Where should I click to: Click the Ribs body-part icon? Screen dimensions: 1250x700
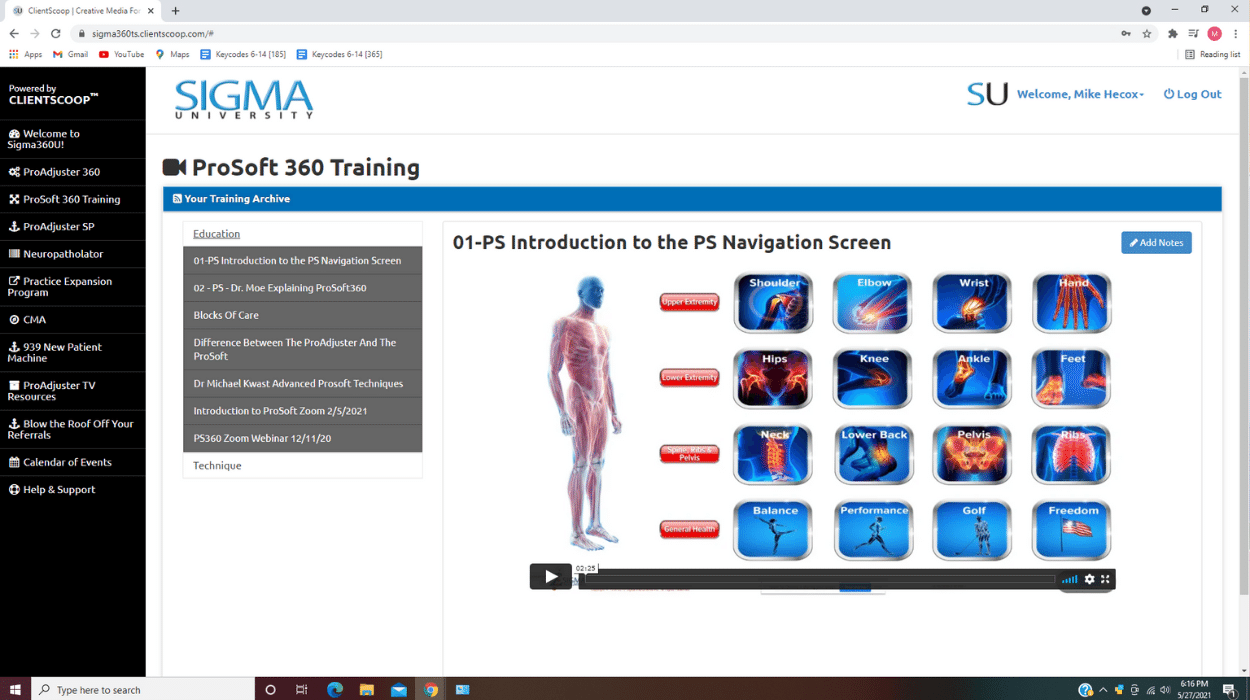click(x=1072, y=455)
